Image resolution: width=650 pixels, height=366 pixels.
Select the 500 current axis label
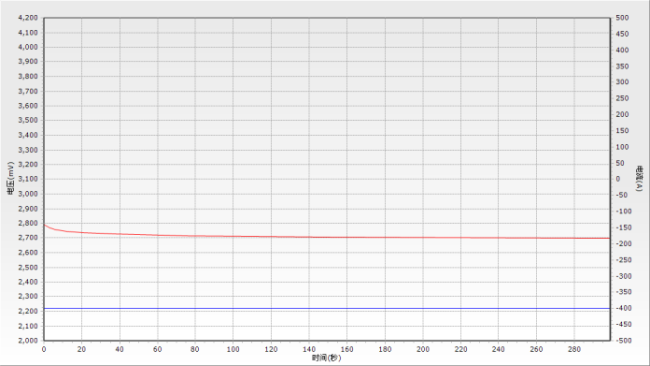[x=622, y=18]
